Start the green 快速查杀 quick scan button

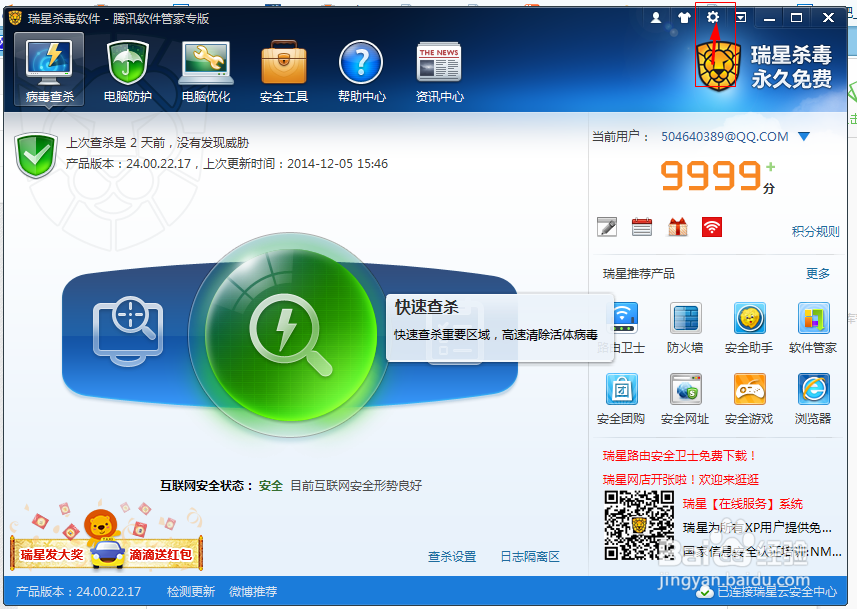click(x=290, y=334)
